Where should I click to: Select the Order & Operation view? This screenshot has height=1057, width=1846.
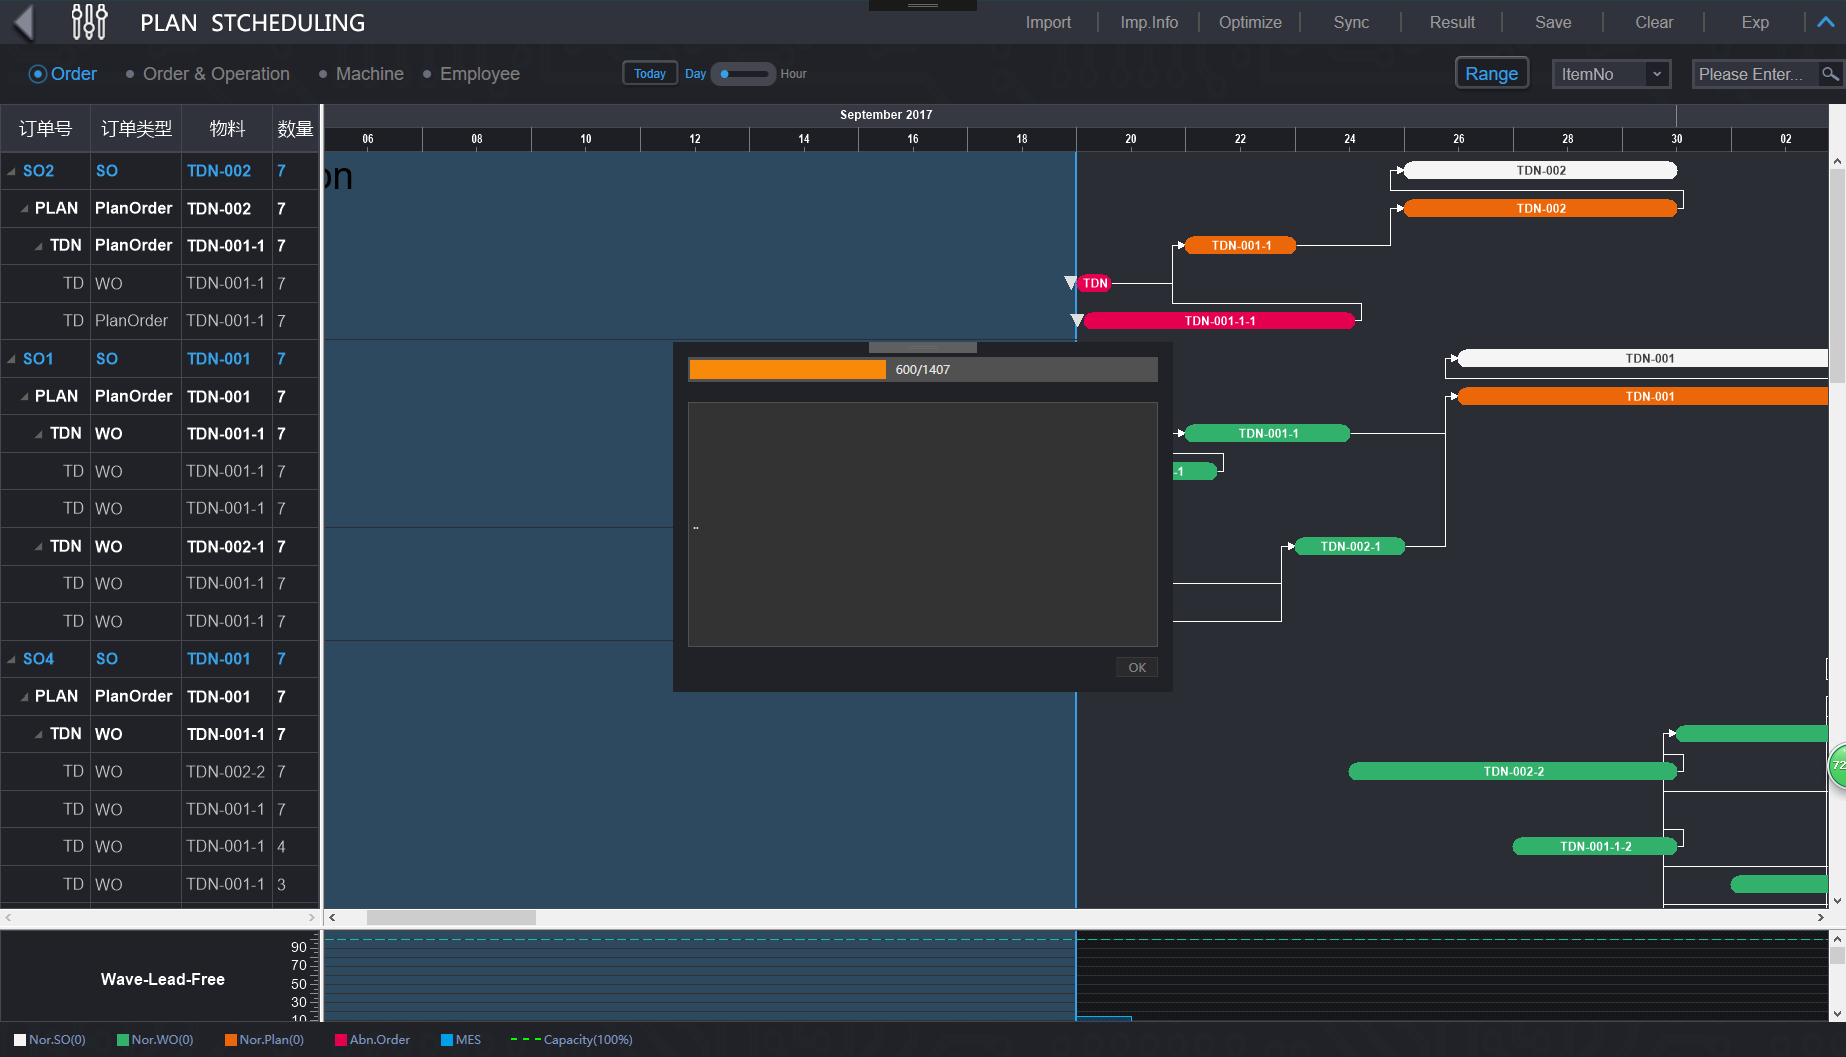[x=207, y=74]
